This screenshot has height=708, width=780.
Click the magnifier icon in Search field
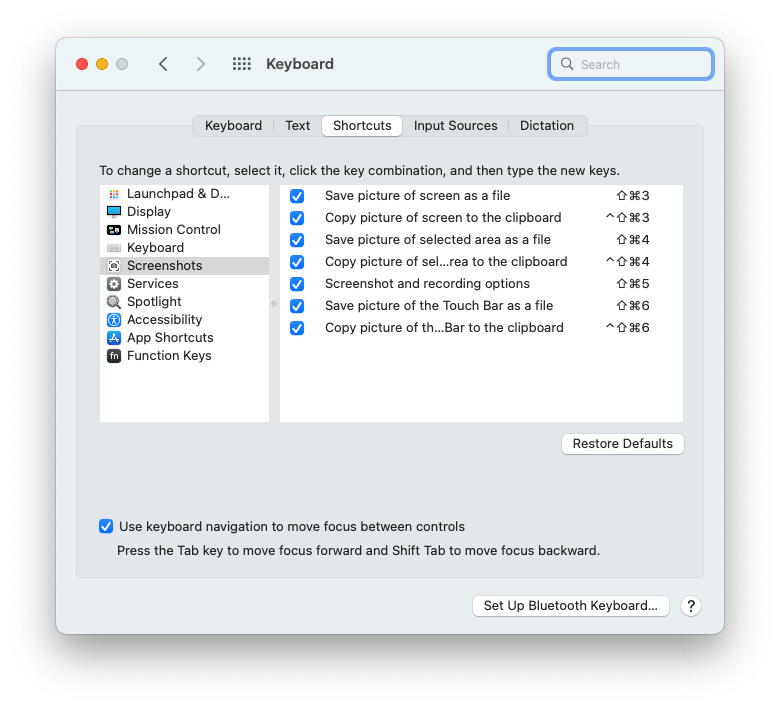point(567,64)
